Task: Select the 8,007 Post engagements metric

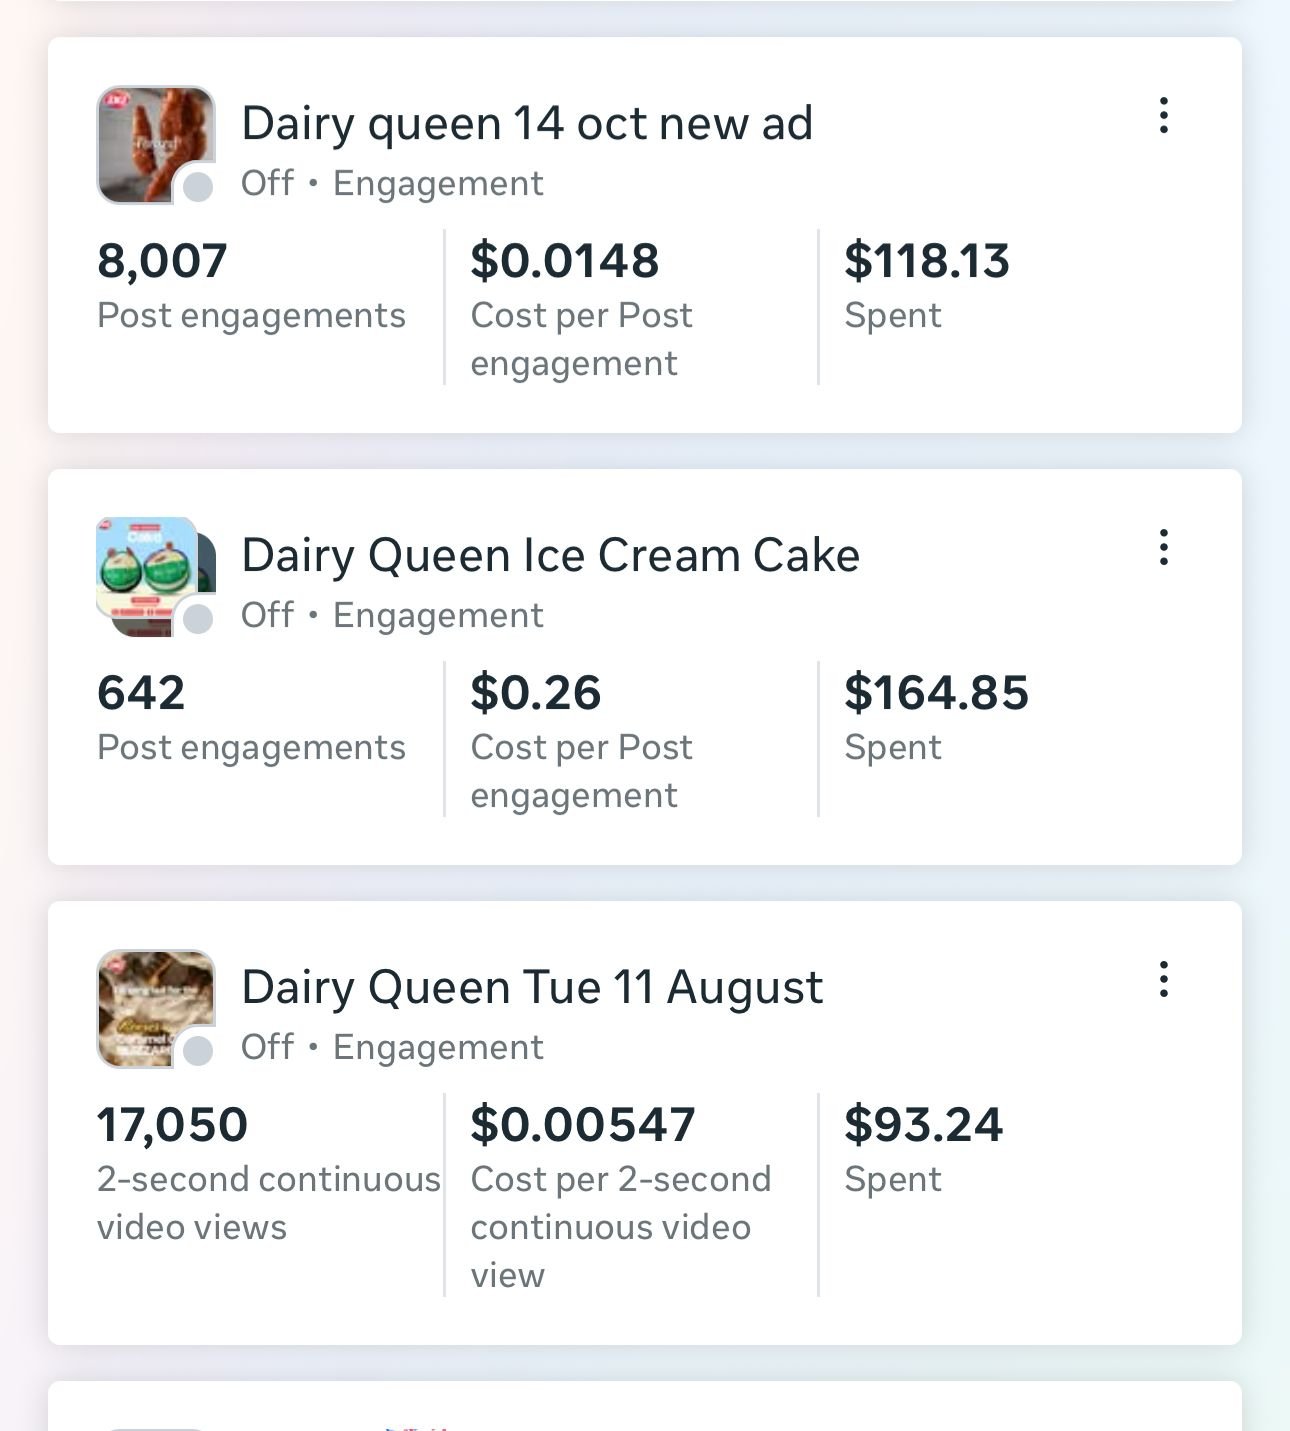Action: 162,262
